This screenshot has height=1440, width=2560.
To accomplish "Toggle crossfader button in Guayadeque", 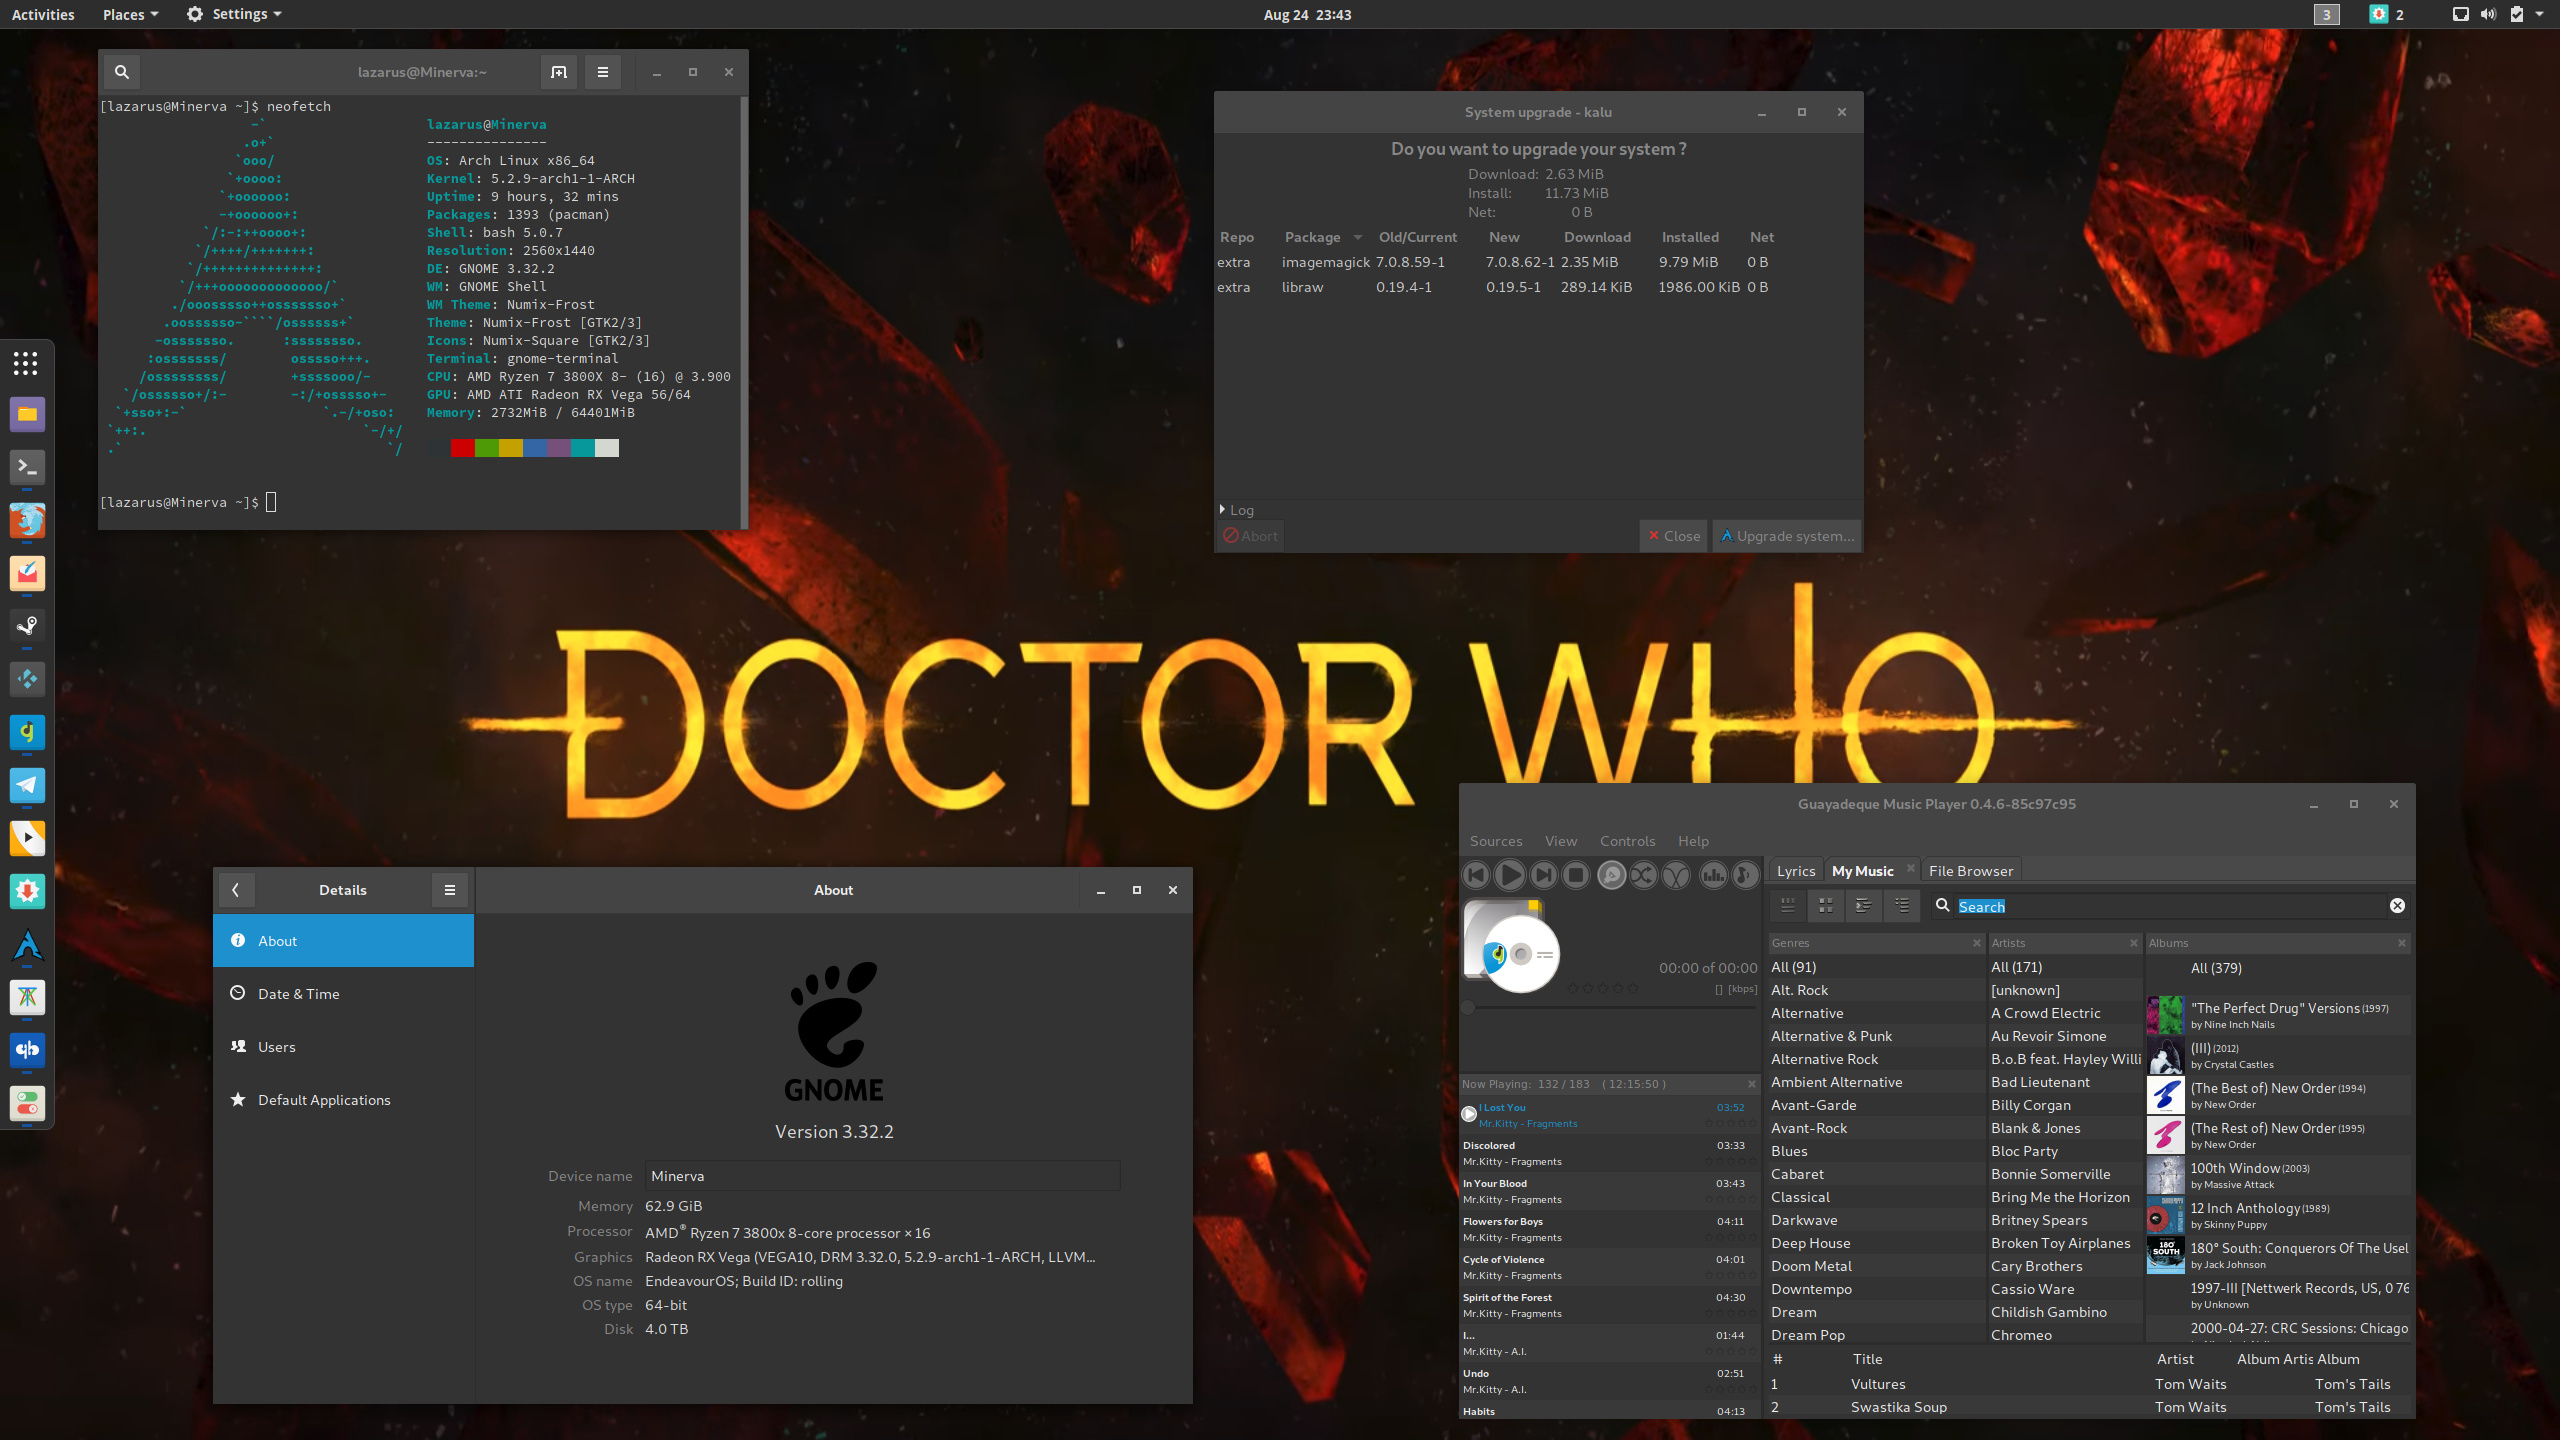I will click(x=1677, y=875).
